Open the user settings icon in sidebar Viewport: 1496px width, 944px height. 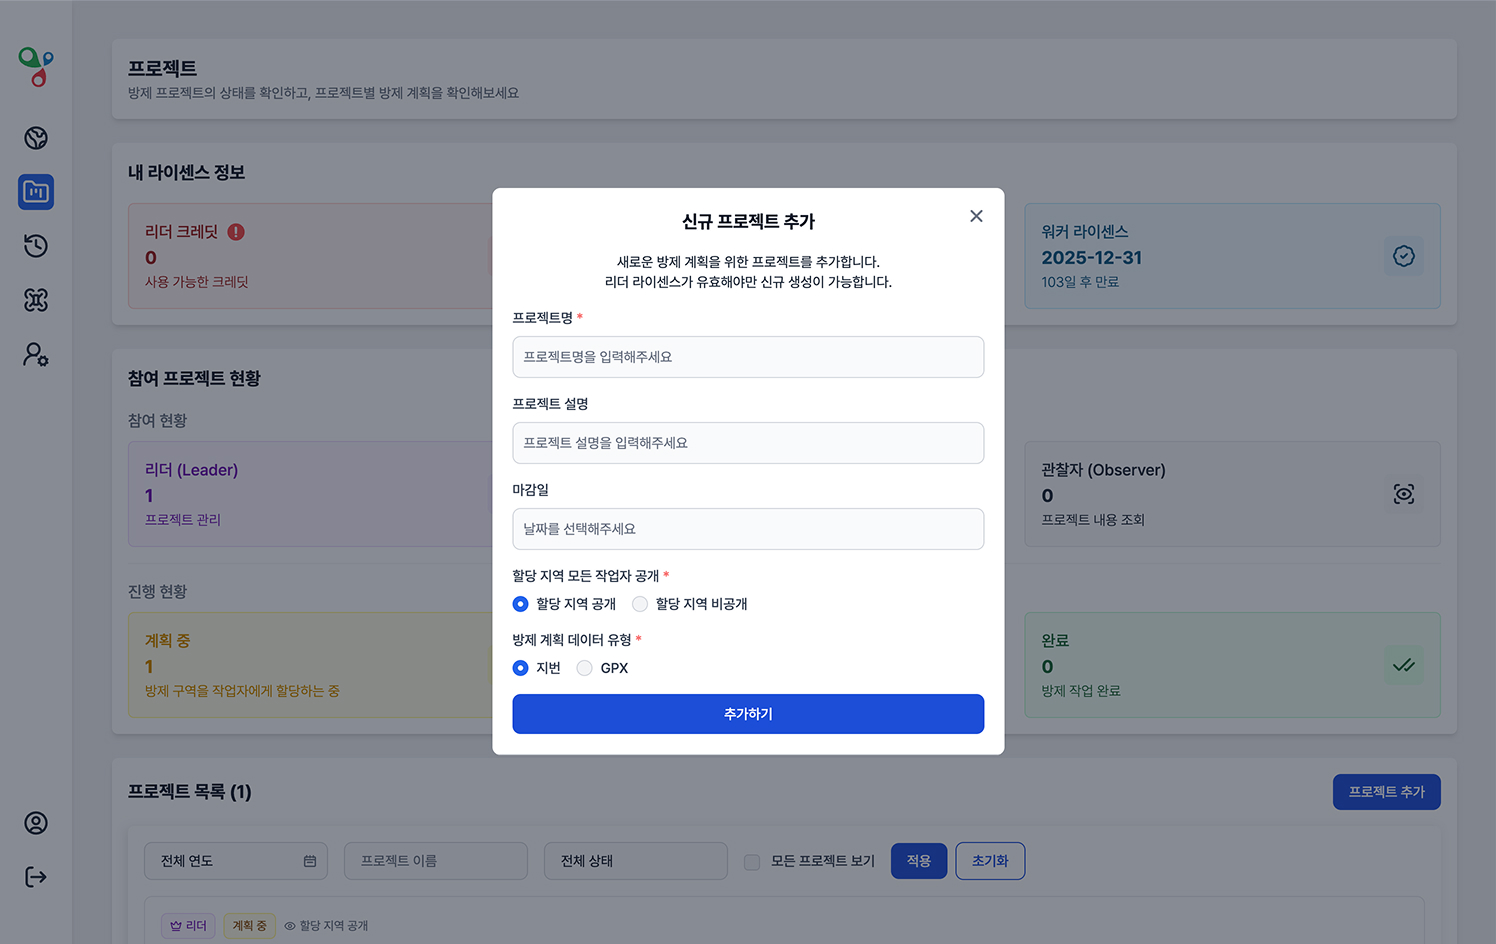coord(36,354)
